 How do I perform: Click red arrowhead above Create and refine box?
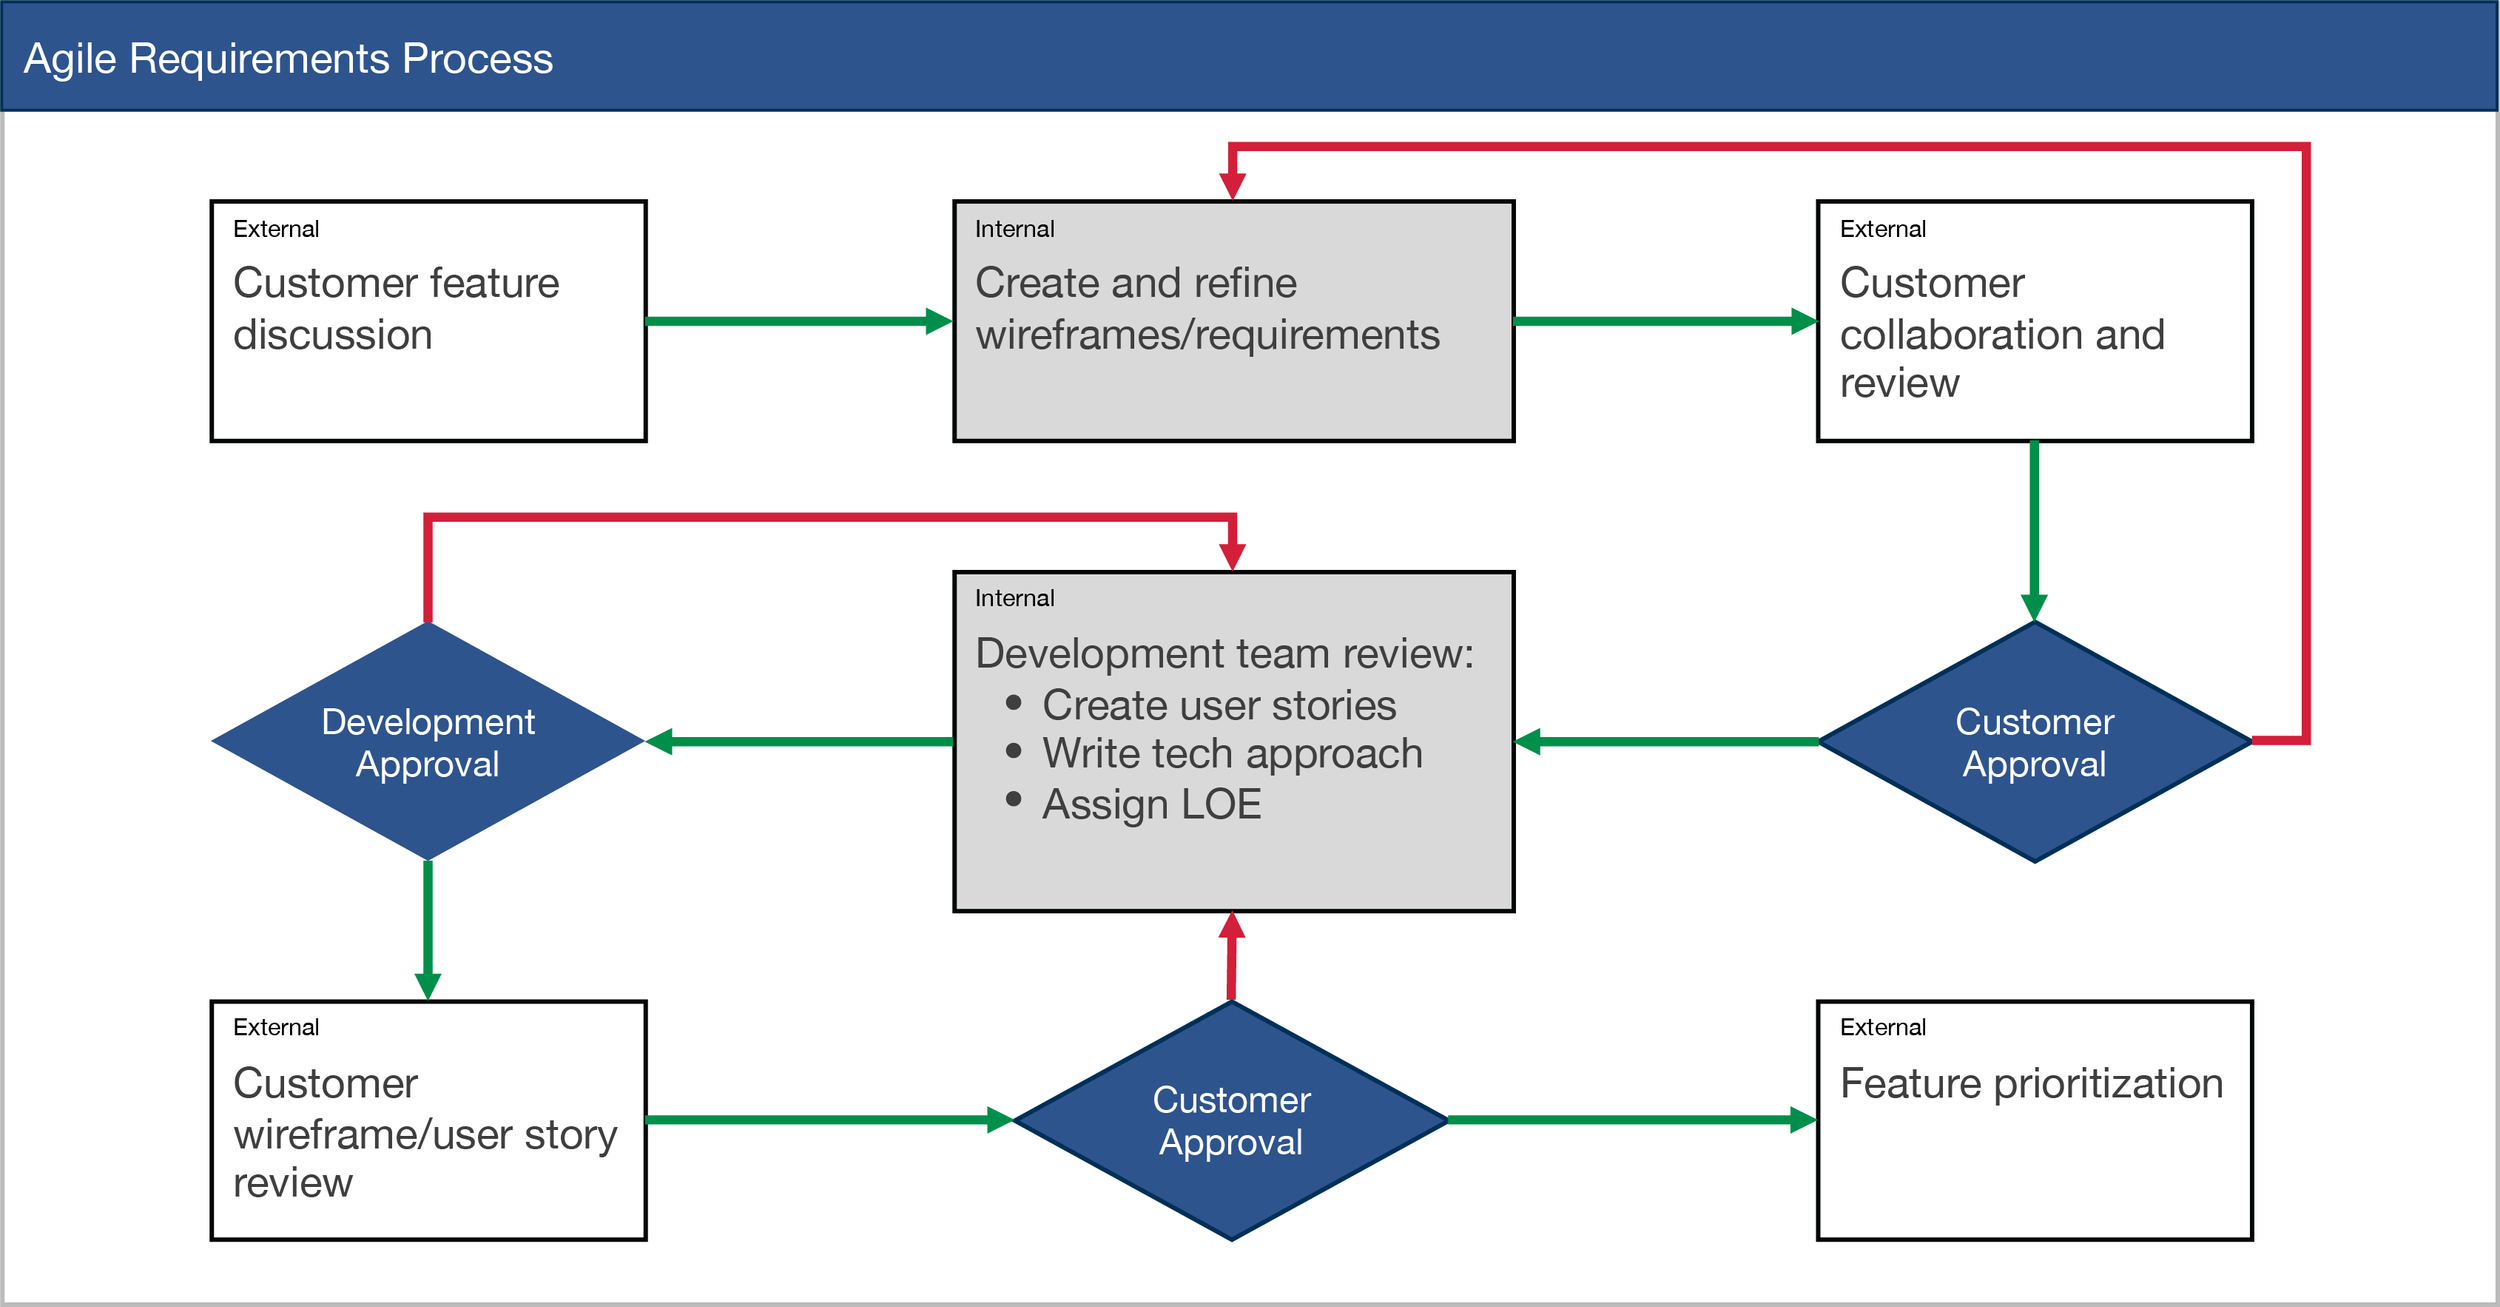pos(1232,185)
